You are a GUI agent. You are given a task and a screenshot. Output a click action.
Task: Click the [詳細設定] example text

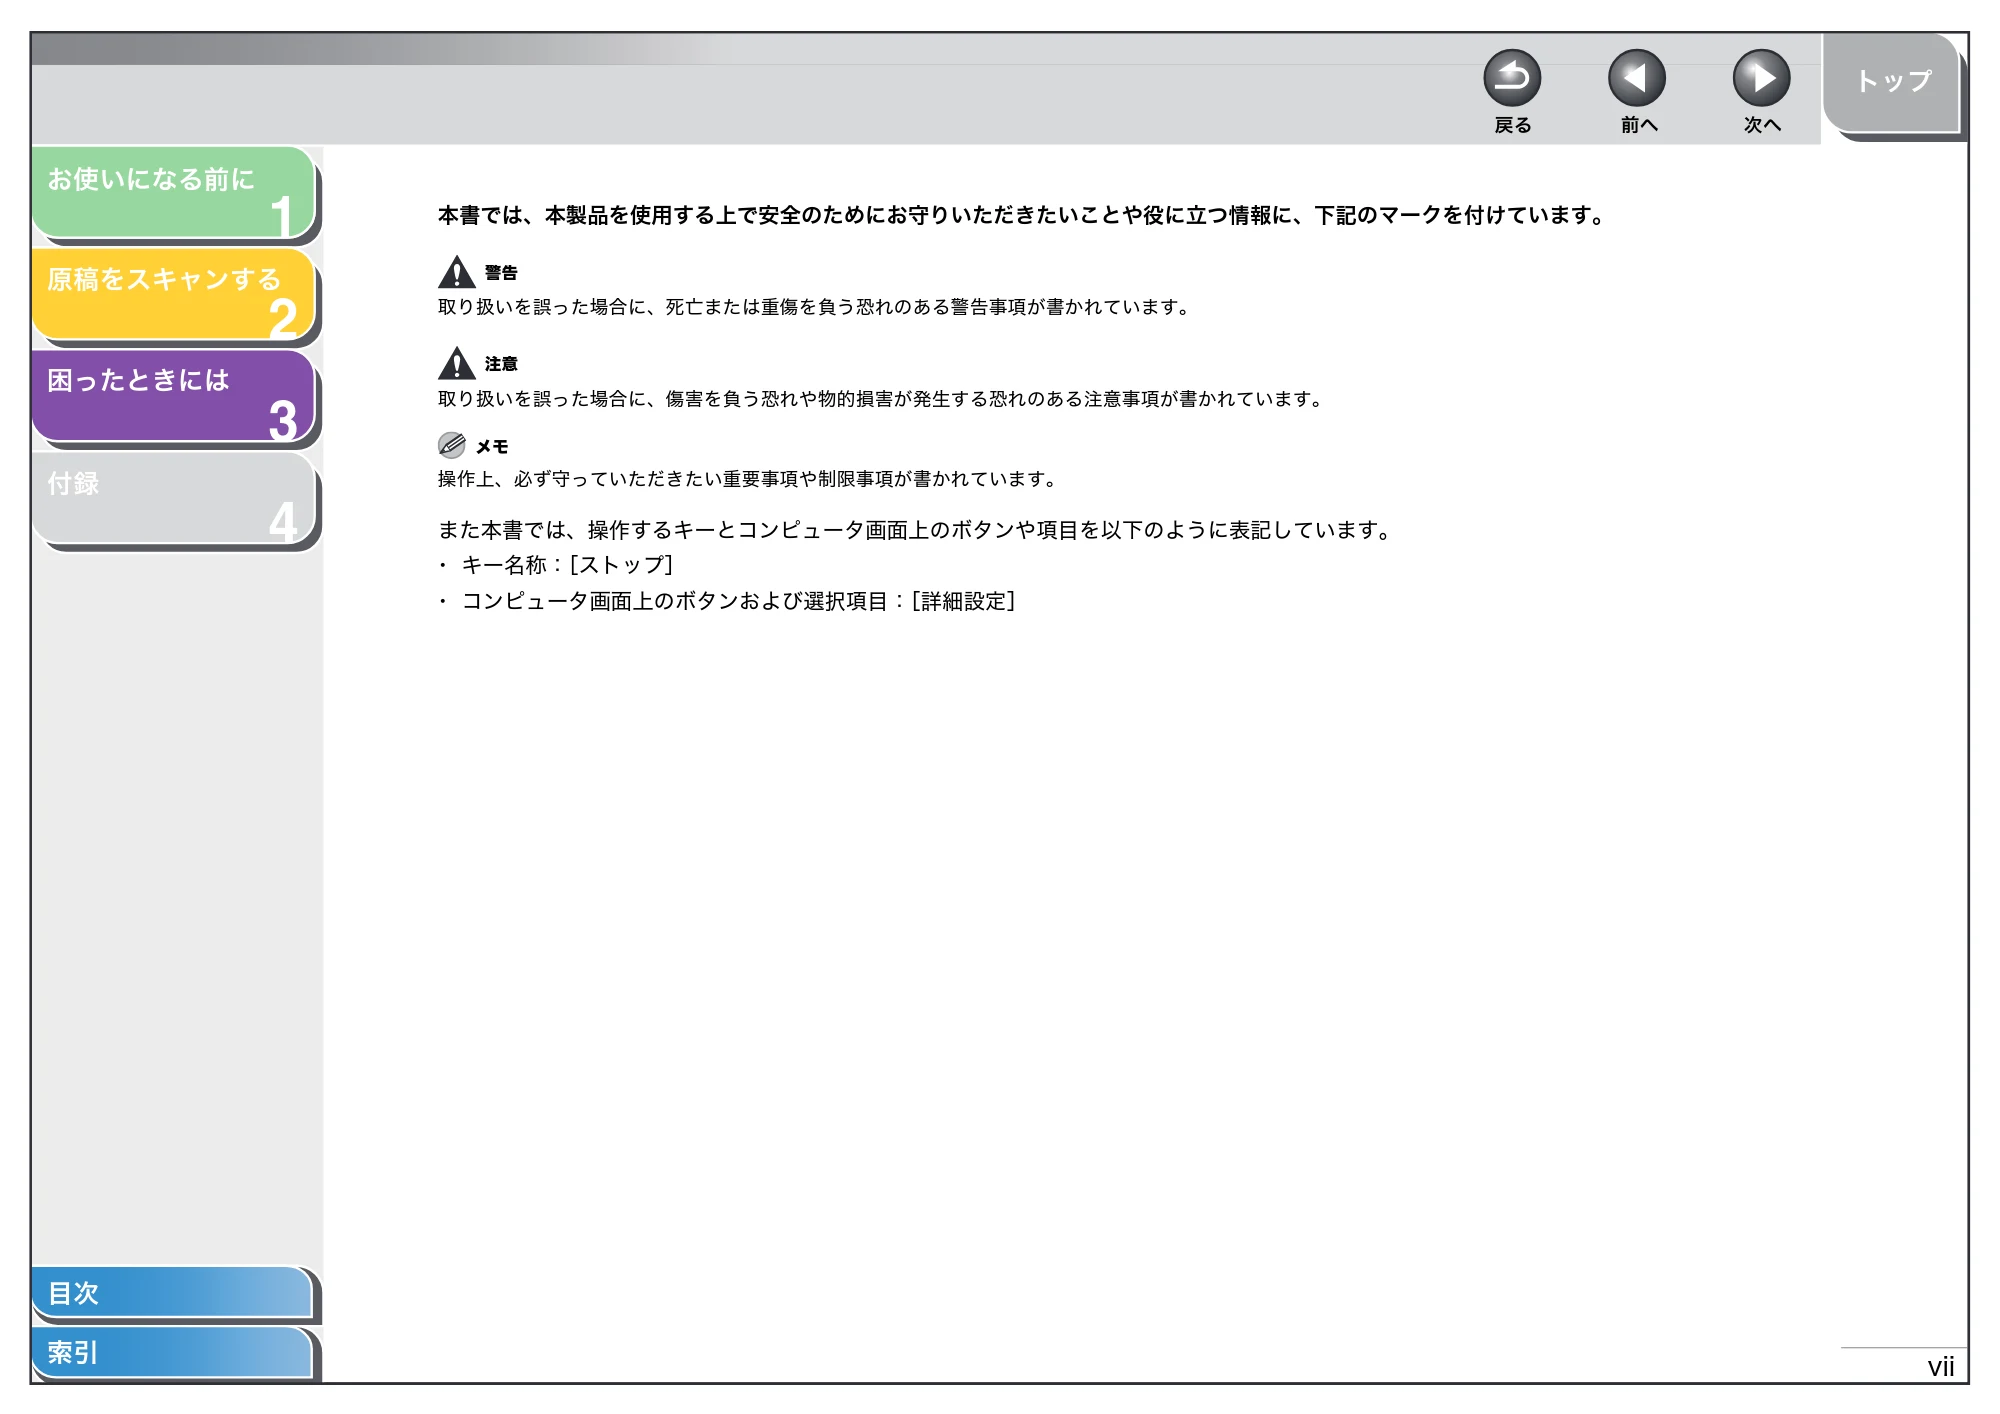coord(963,601)
